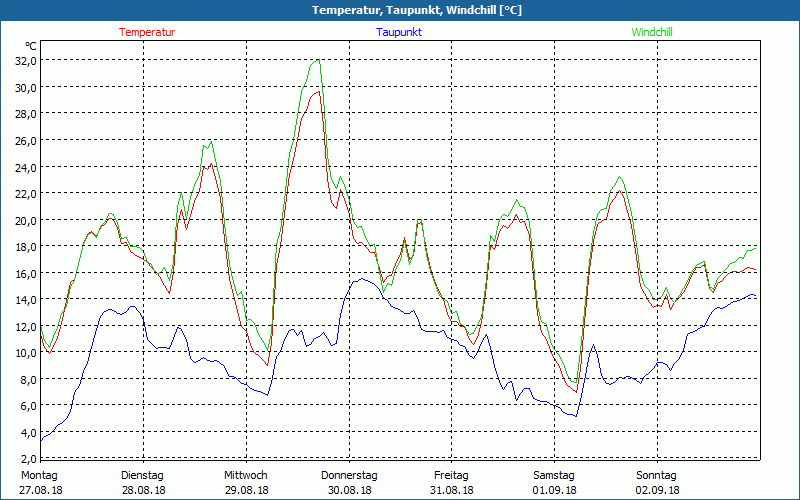Click the '18,0' y-axis value
Screen dimensions: 800x500
26,247
